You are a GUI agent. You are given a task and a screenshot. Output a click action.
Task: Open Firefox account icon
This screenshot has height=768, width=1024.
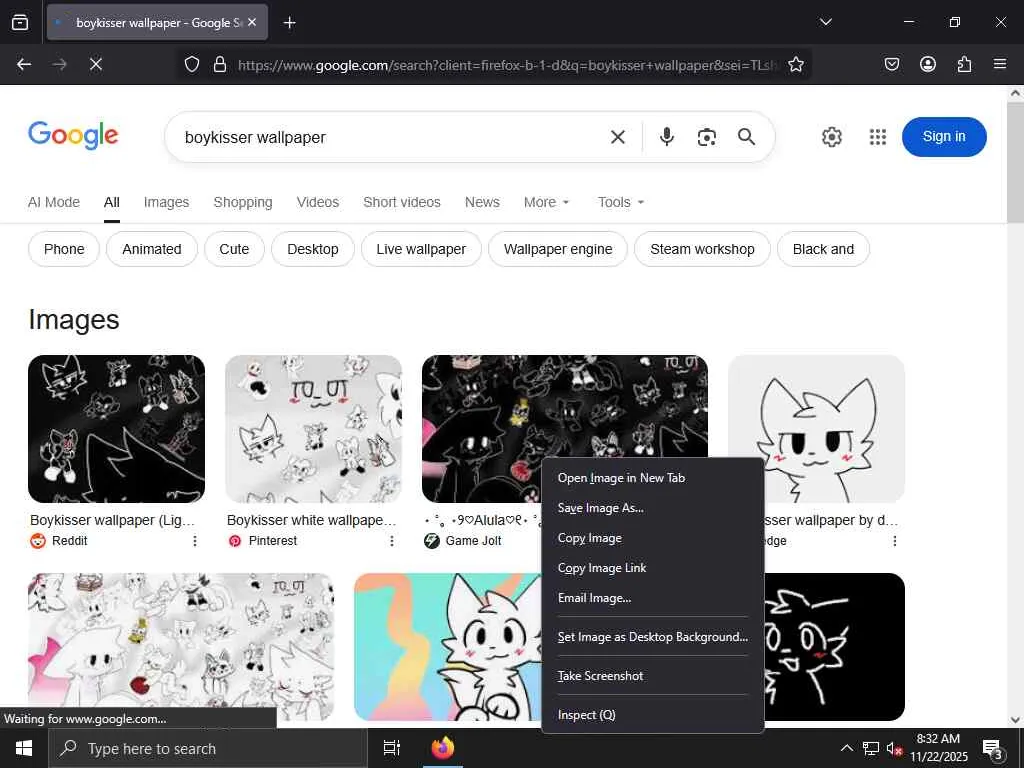pos(927,64)
